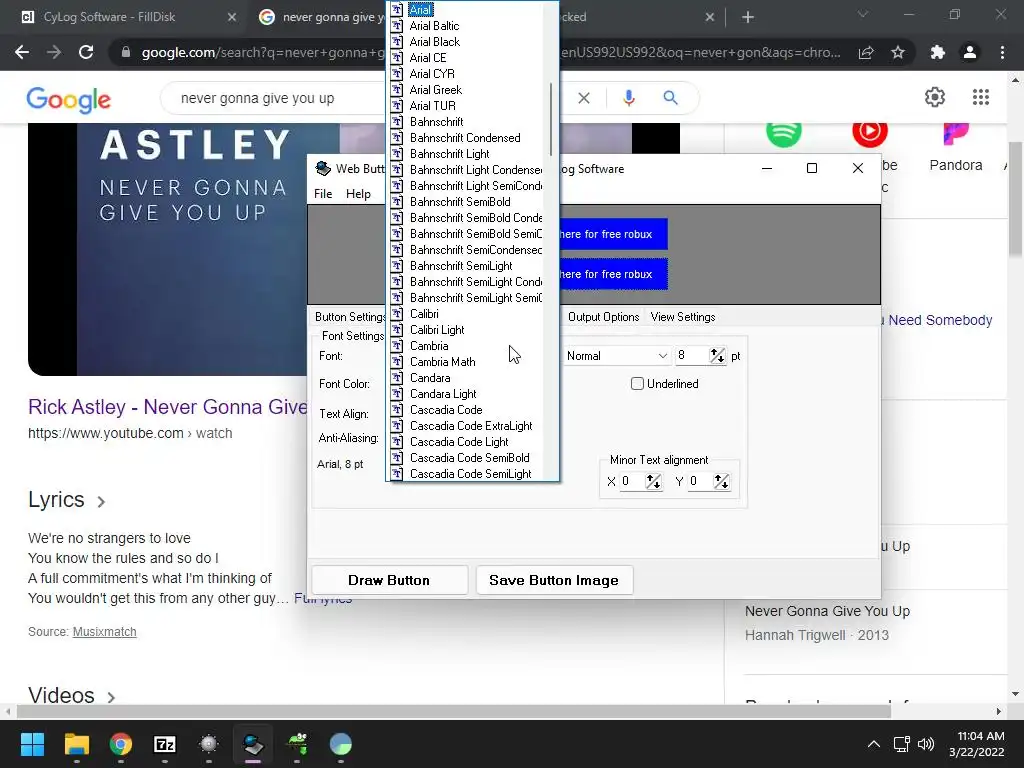This screenshot has height=768, width=1024.
Task: Select Calibri Light font
Action: click(437, 330)
